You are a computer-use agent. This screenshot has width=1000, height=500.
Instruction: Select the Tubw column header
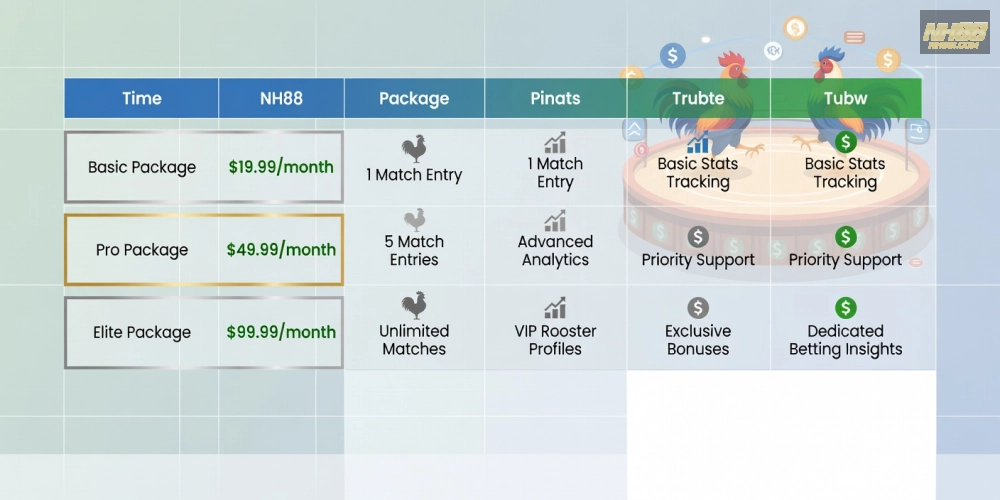846,98
